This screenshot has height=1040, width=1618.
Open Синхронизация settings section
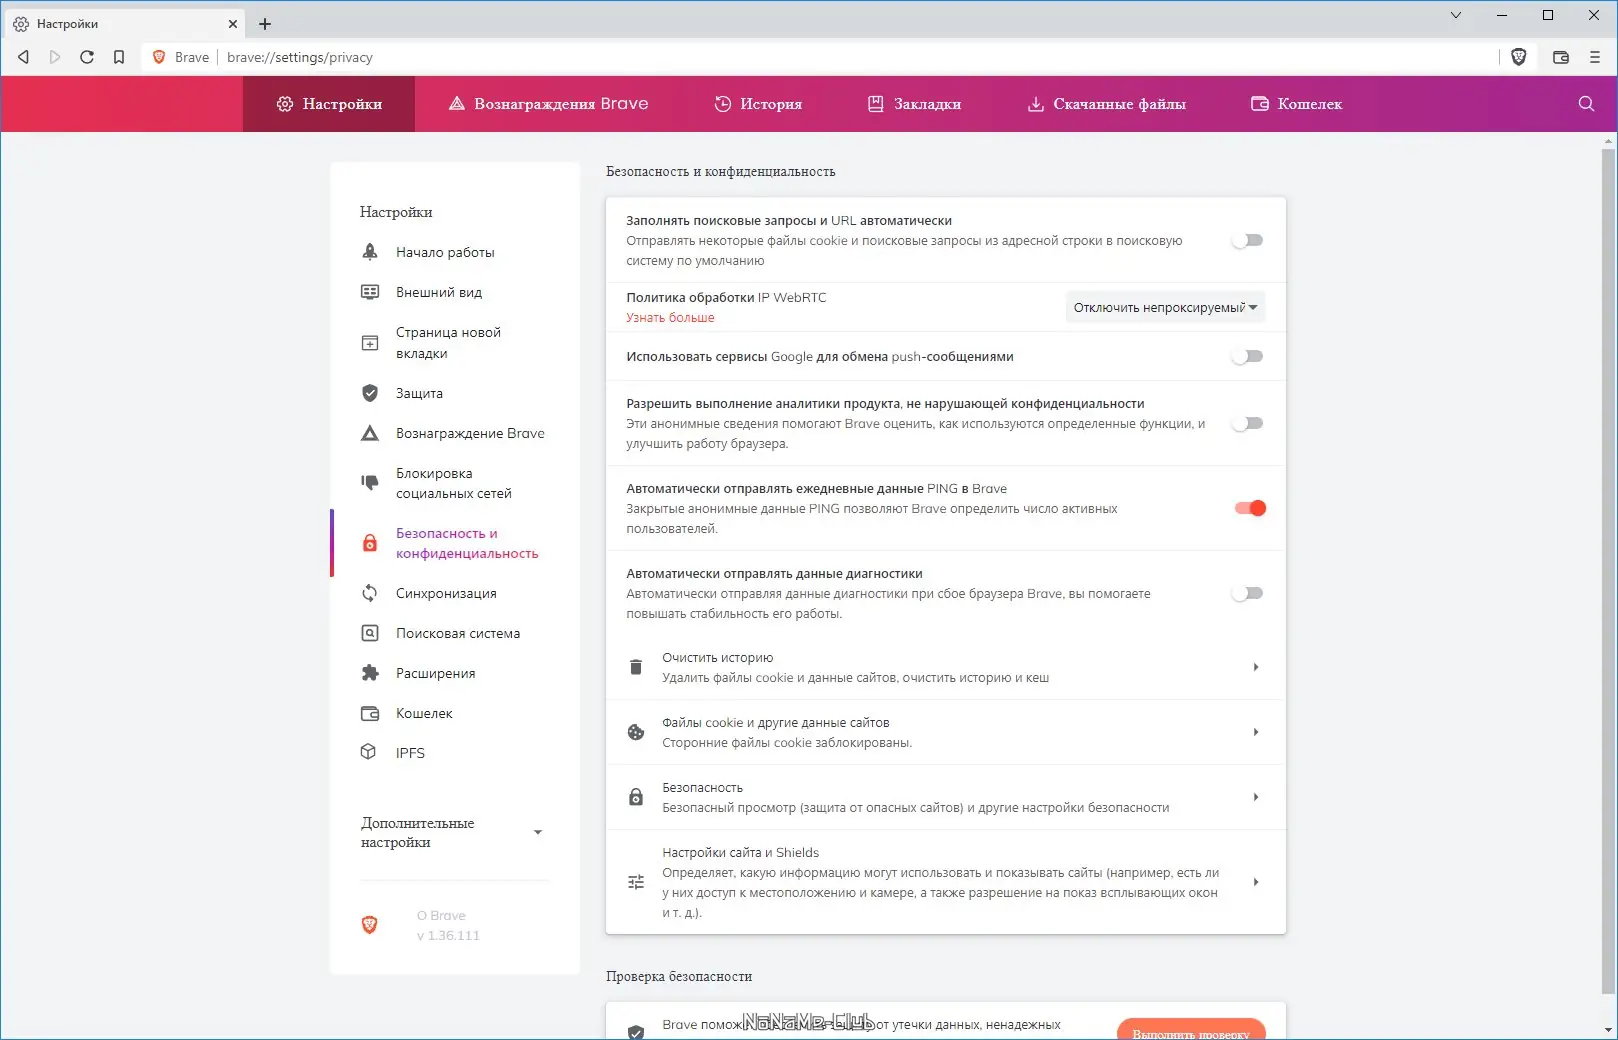tap(446, 593)
